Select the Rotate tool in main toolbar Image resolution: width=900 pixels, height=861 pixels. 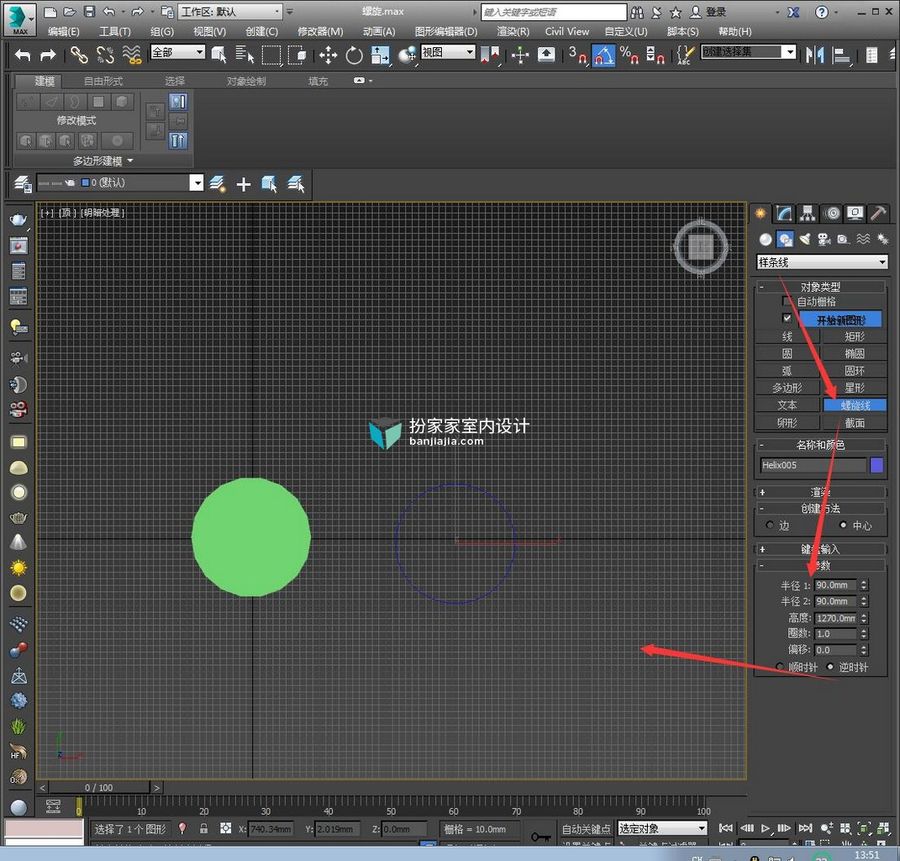[354, 55]
